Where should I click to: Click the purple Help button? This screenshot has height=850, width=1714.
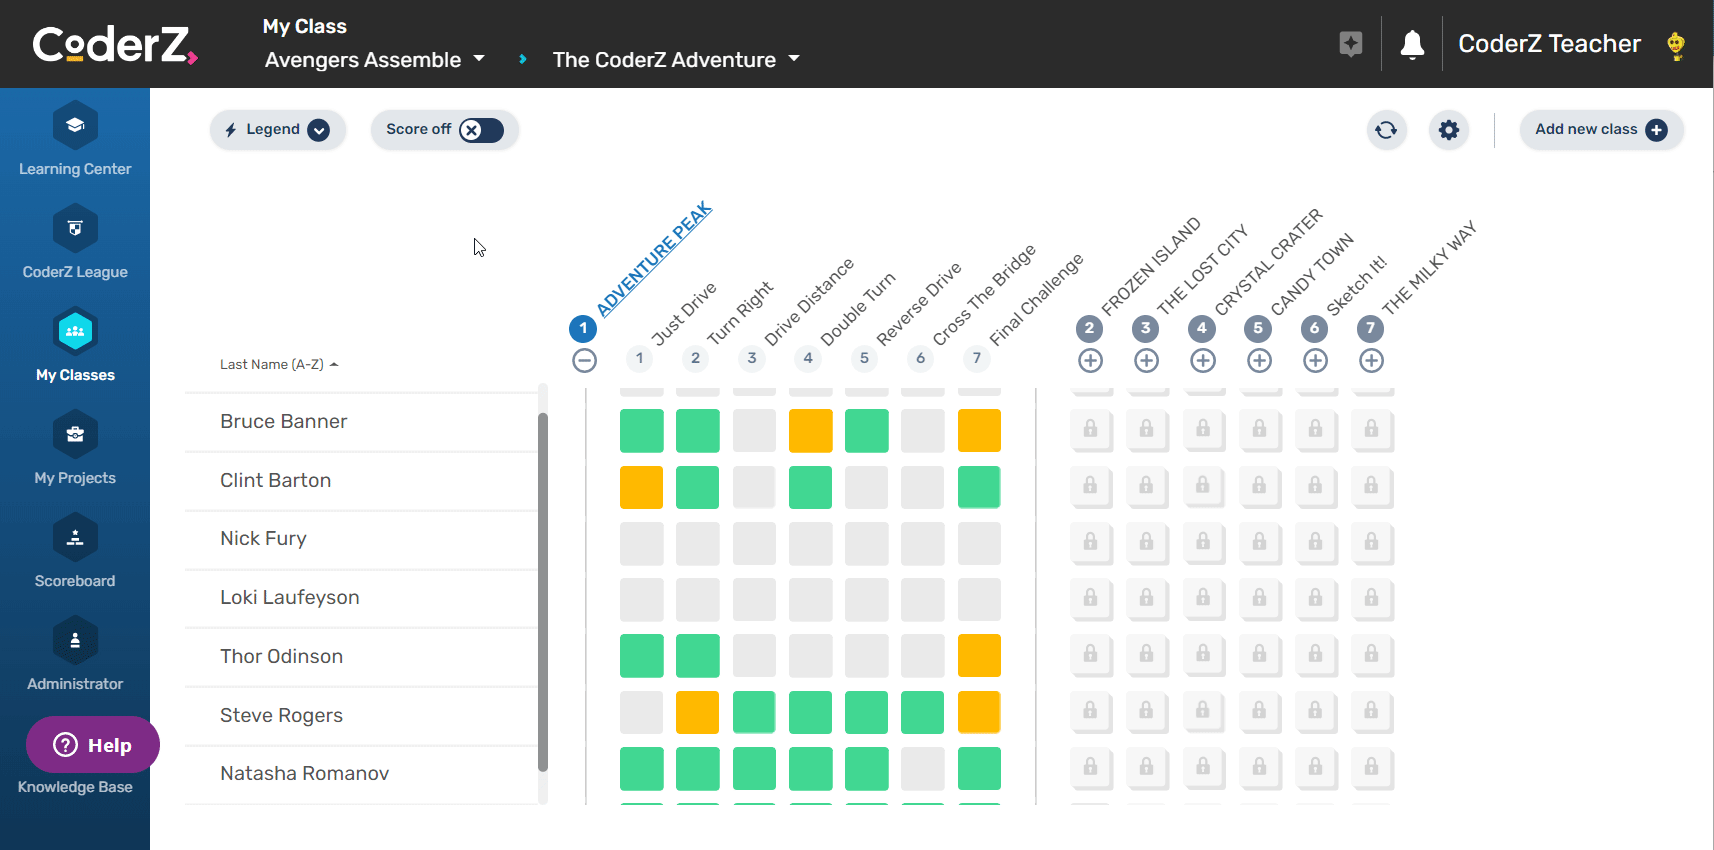(x=92, y=745)
